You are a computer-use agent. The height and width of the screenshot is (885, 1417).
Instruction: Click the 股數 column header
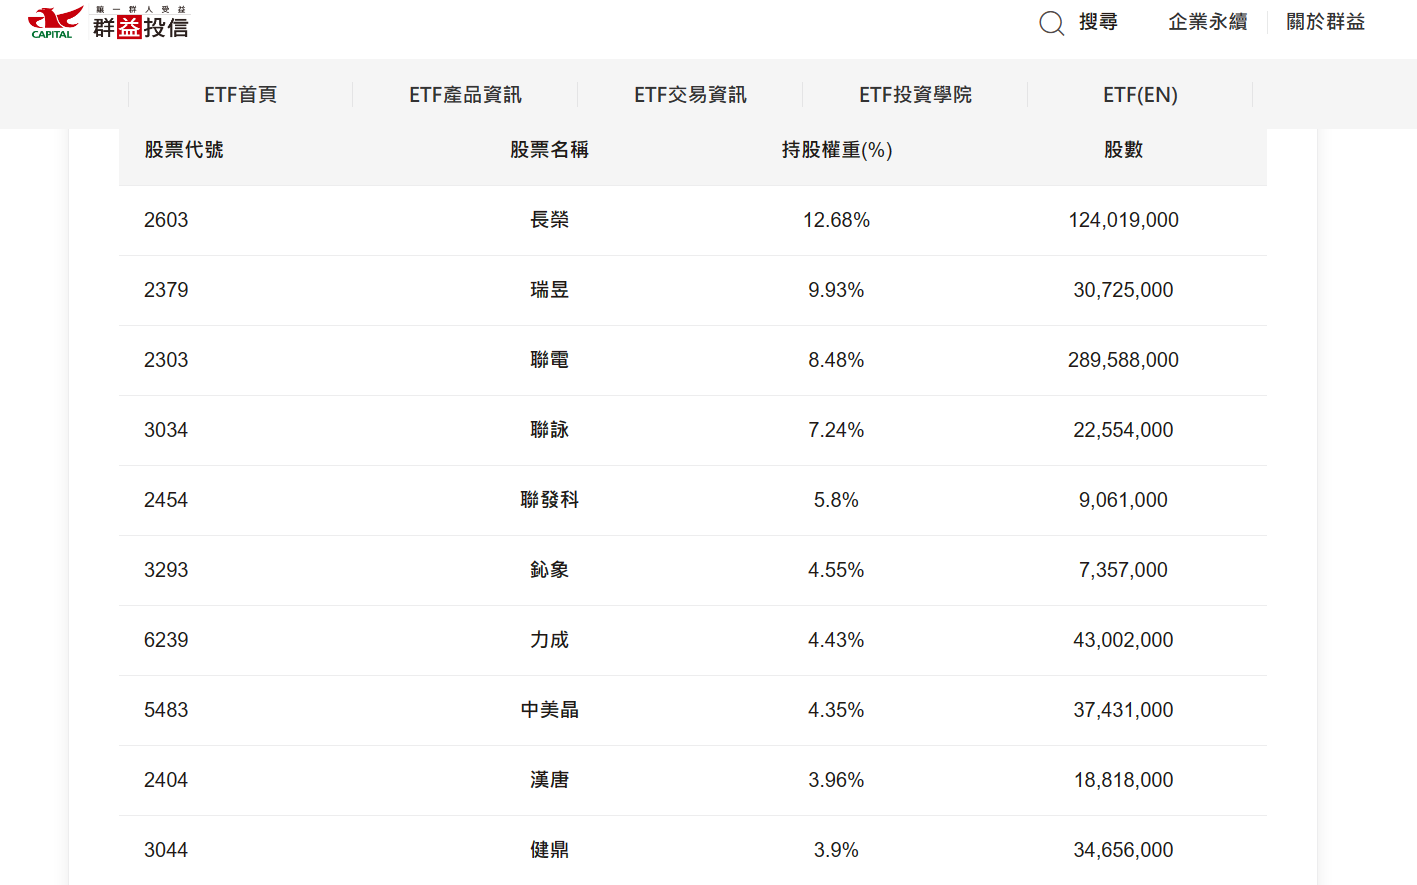pyautogui.click(x=1123, y=150)
